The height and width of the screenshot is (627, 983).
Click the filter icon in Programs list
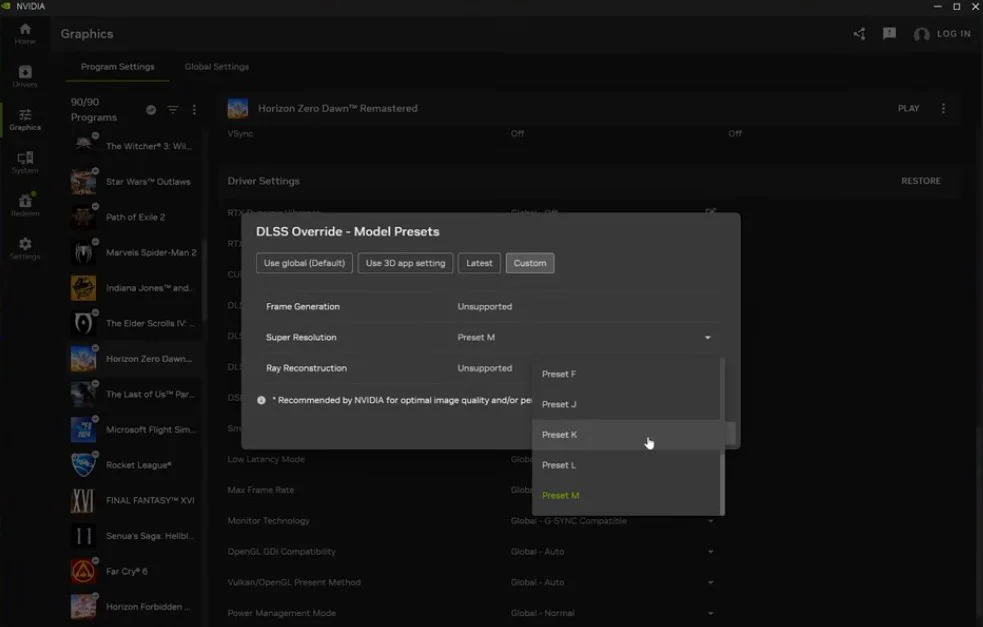(173, 110)
